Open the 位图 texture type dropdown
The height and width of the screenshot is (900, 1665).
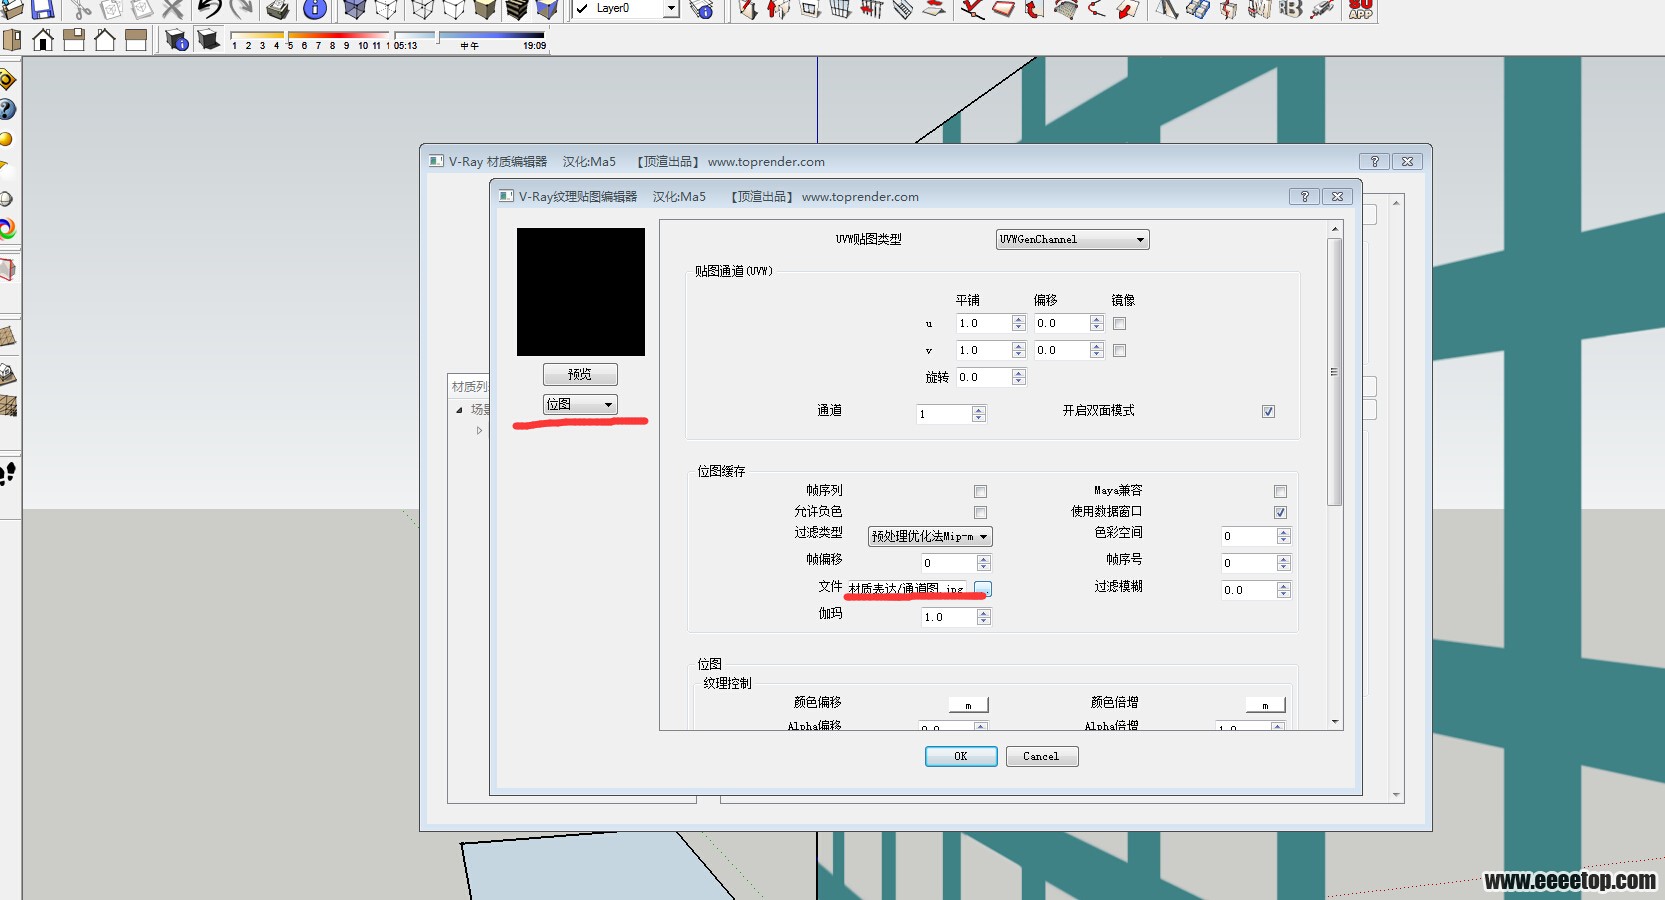click(580, 405)
